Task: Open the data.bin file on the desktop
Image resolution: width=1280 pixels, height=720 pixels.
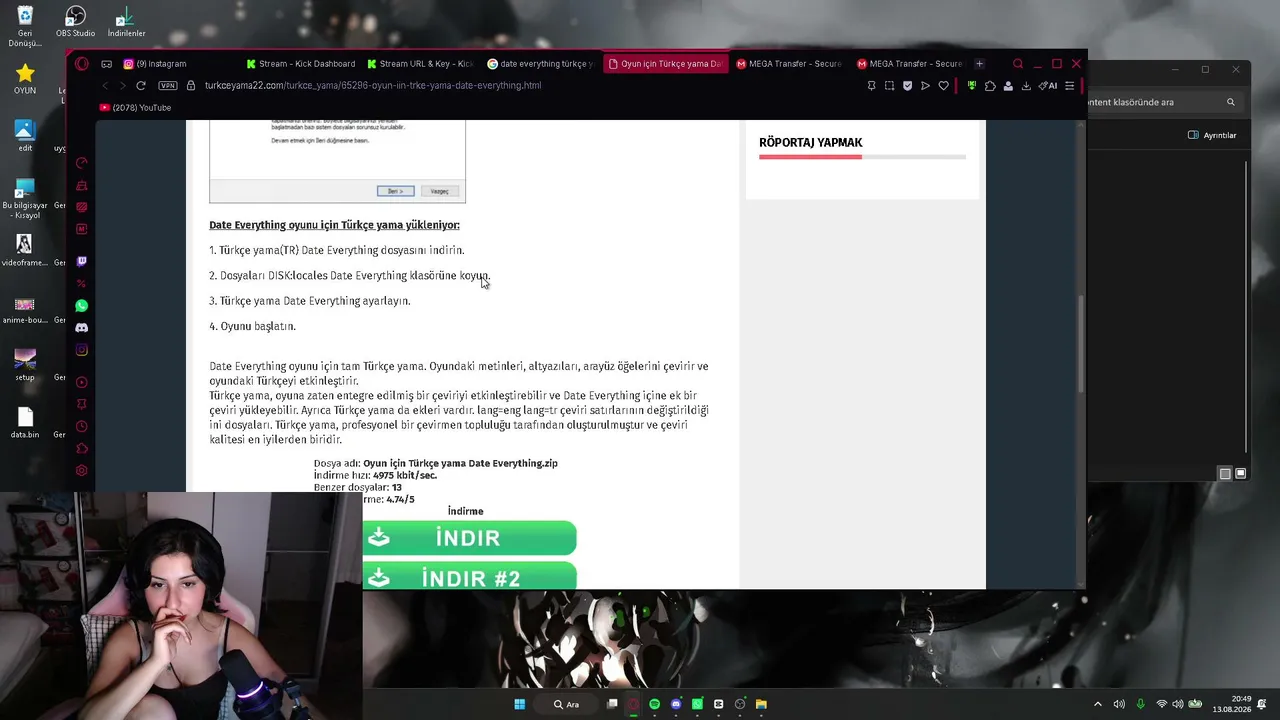Action: 25,423
